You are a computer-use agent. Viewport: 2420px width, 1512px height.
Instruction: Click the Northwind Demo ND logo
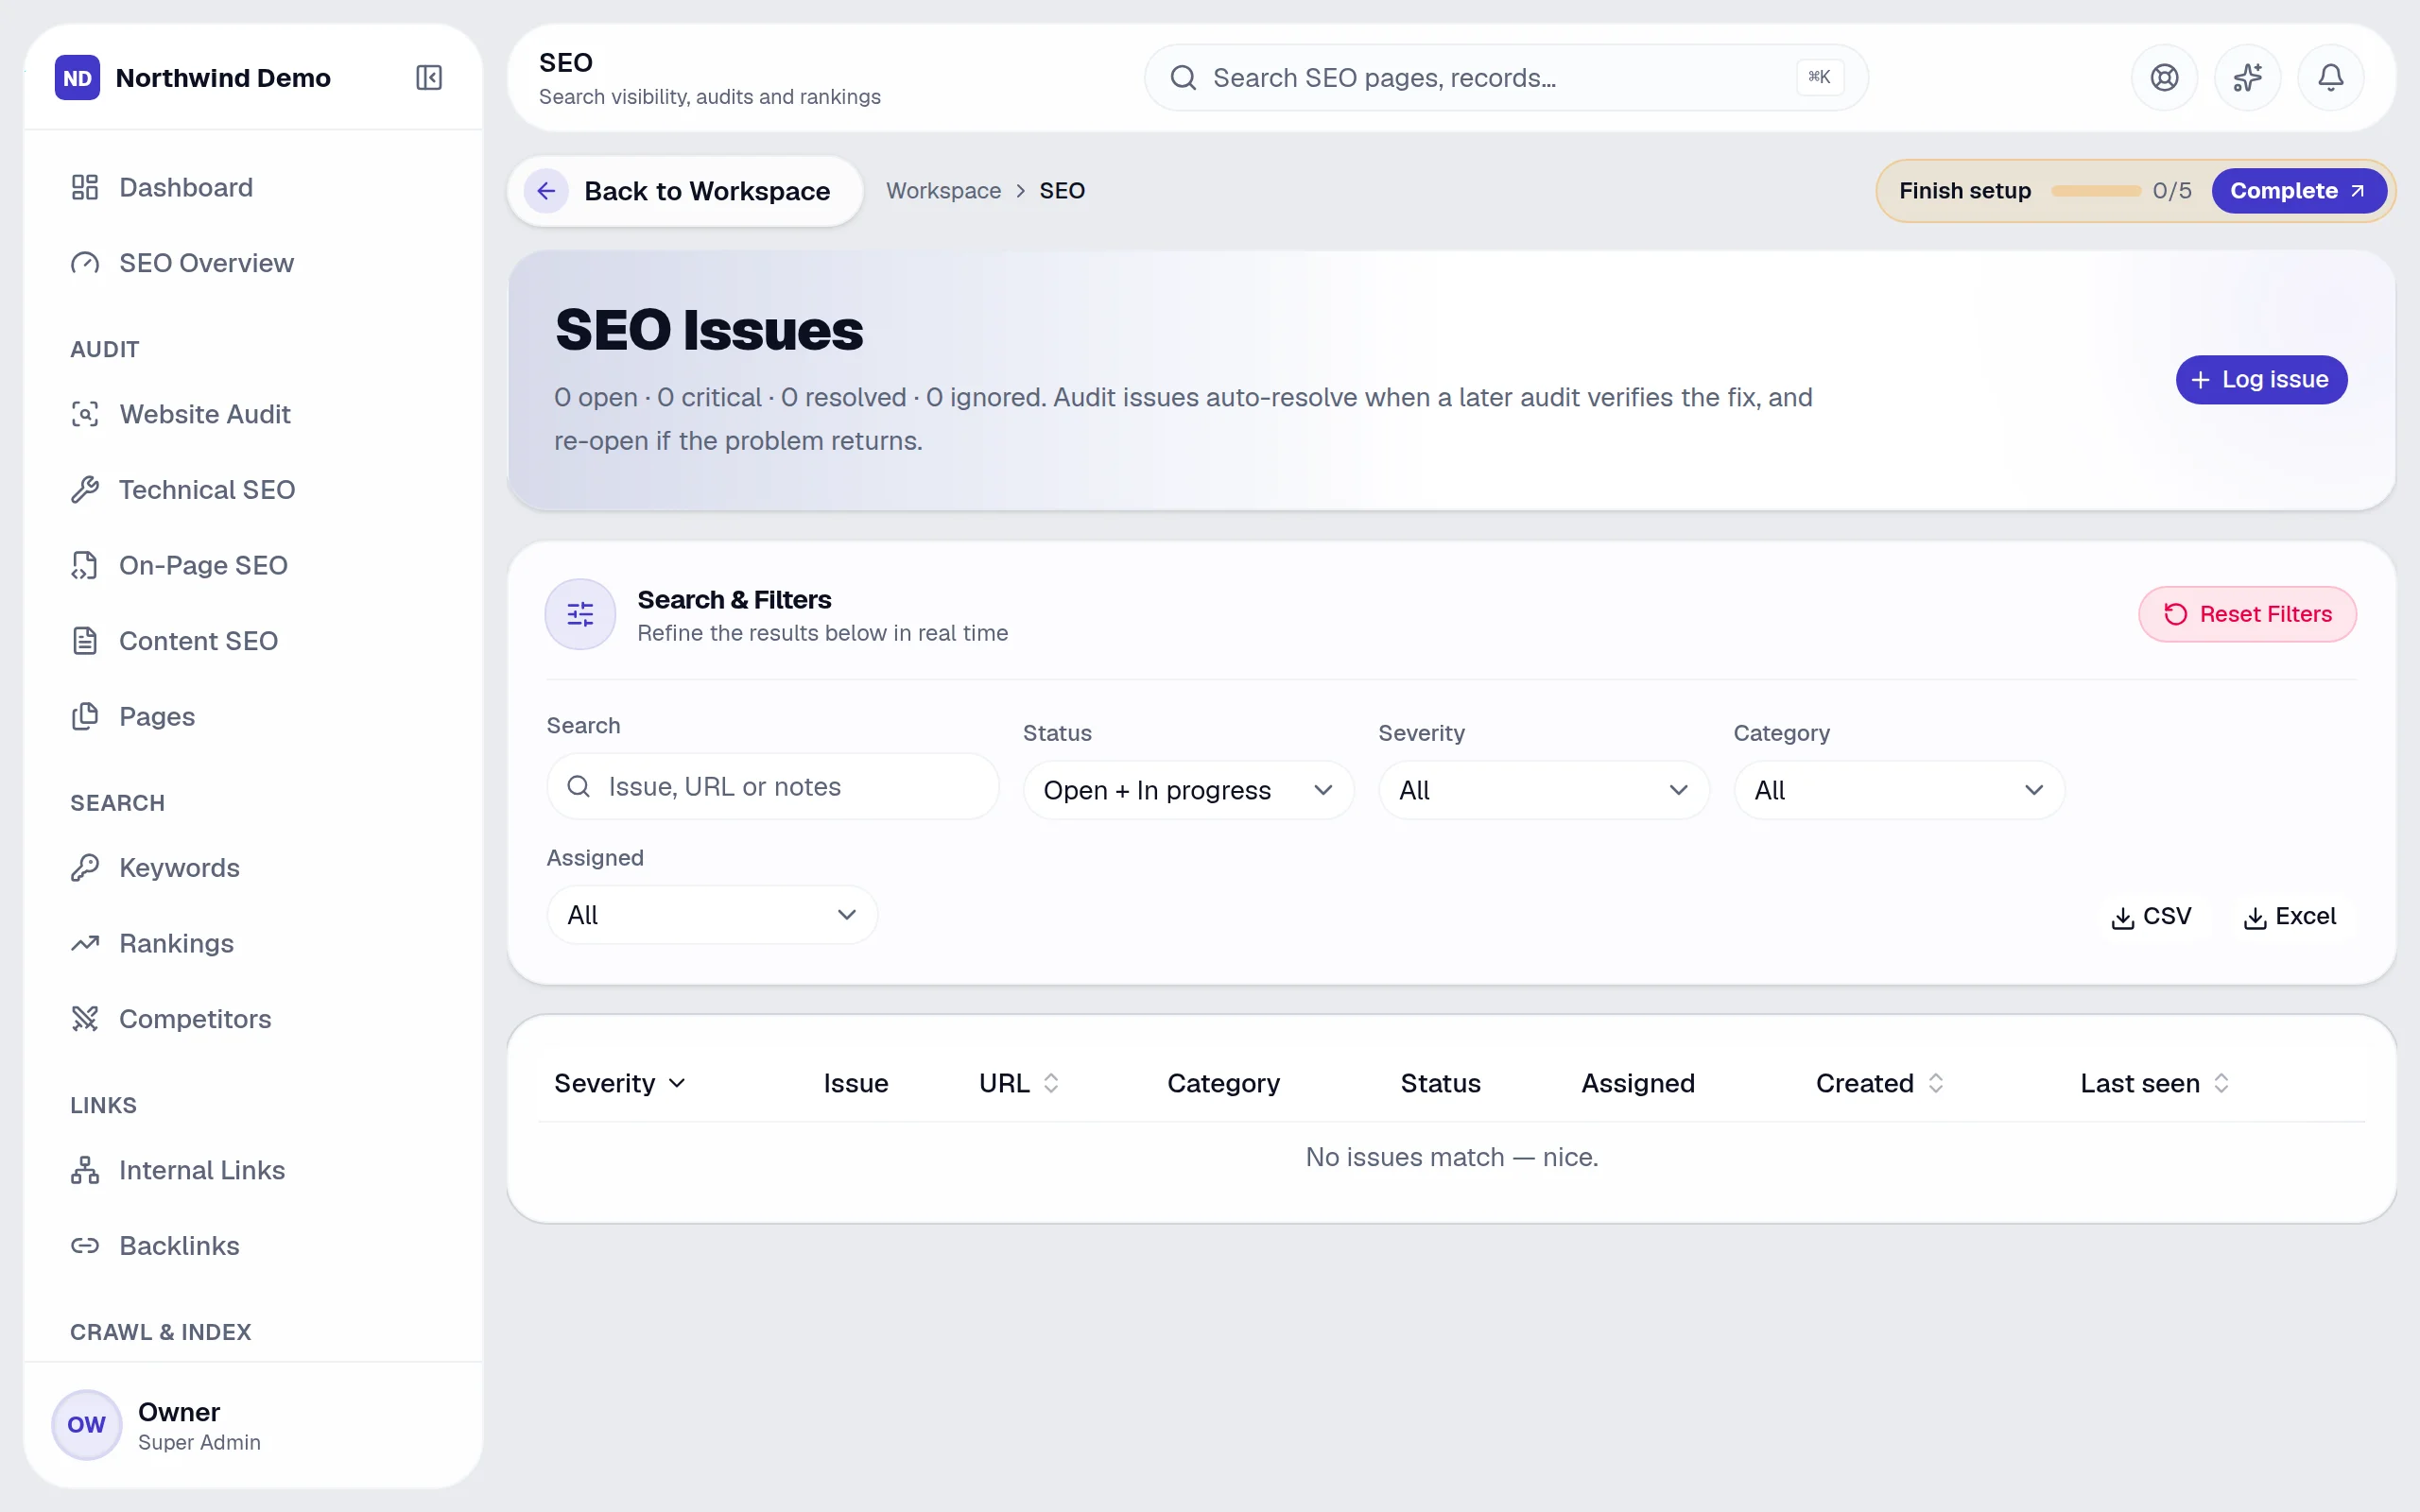[x=77, y=77]
